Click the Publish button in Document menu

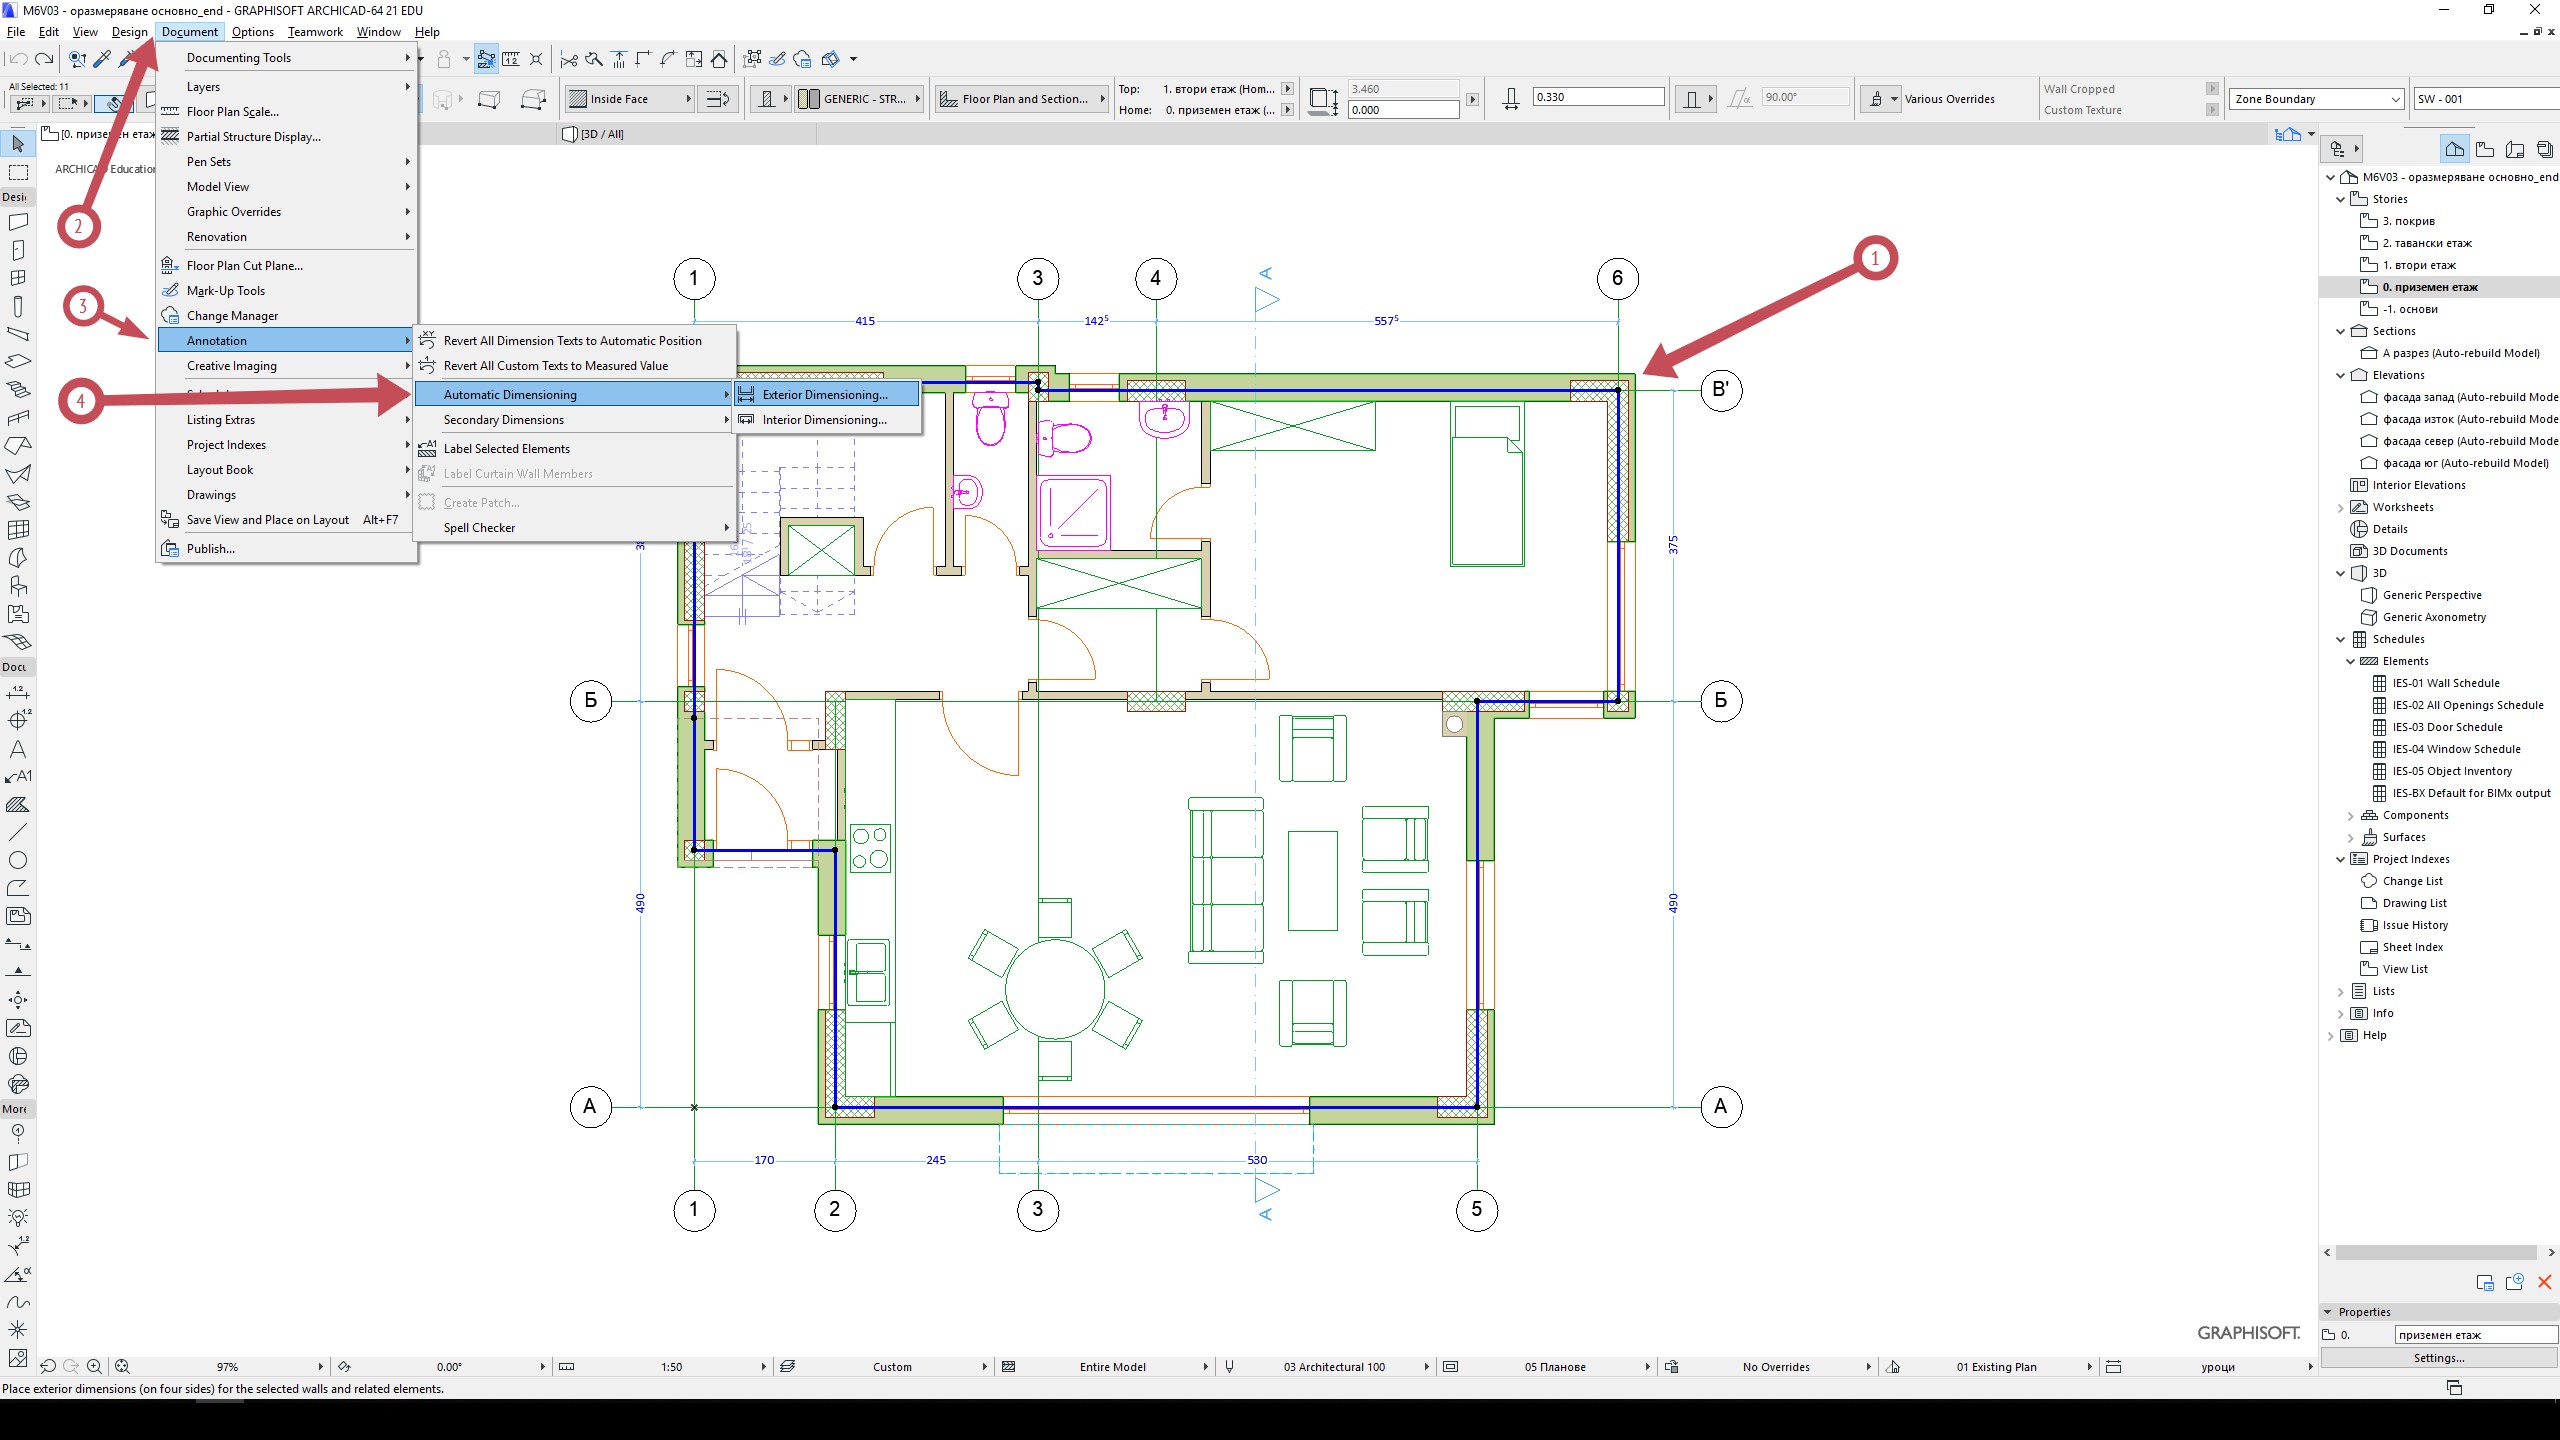pos(211,549)
